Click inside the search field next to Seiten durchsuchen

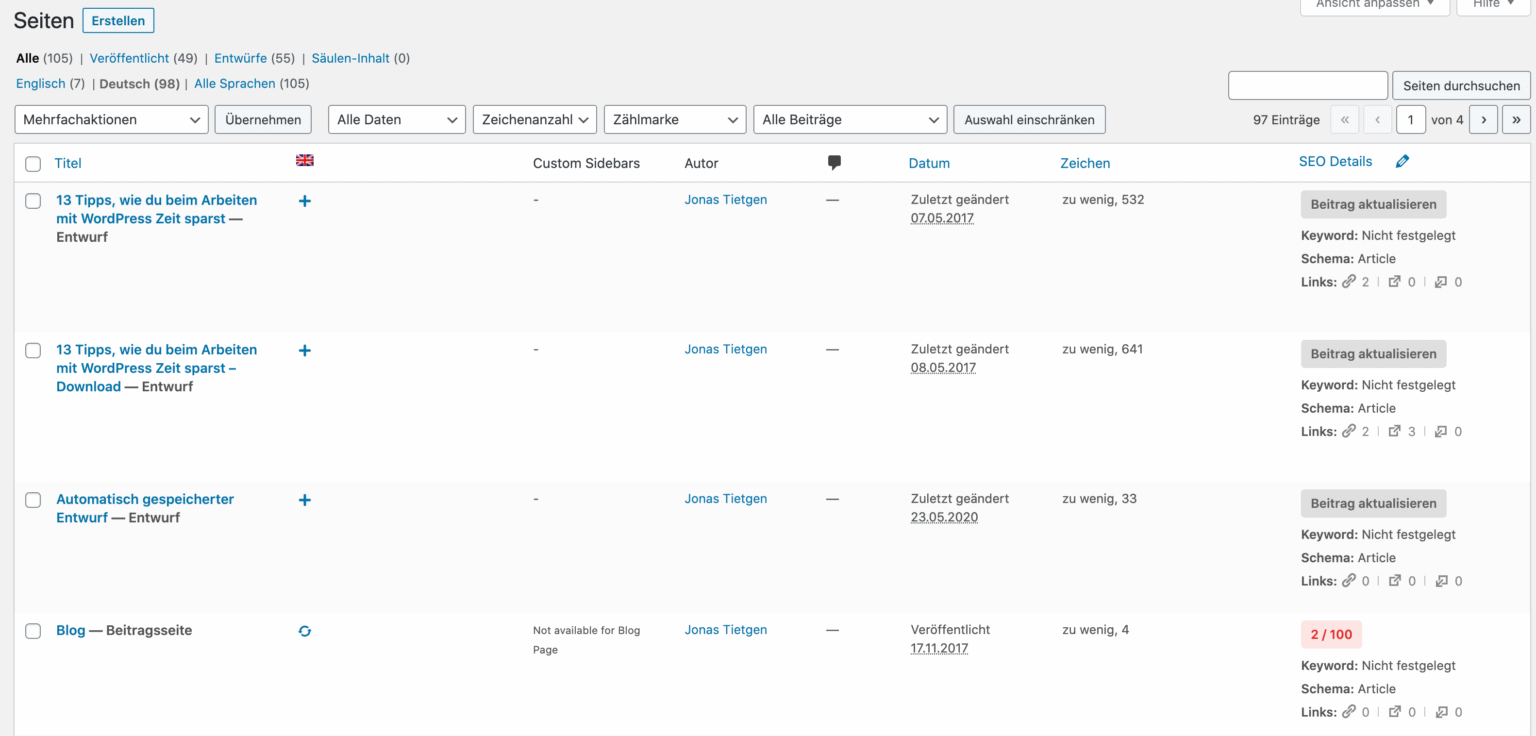[x=1307, y=85]
